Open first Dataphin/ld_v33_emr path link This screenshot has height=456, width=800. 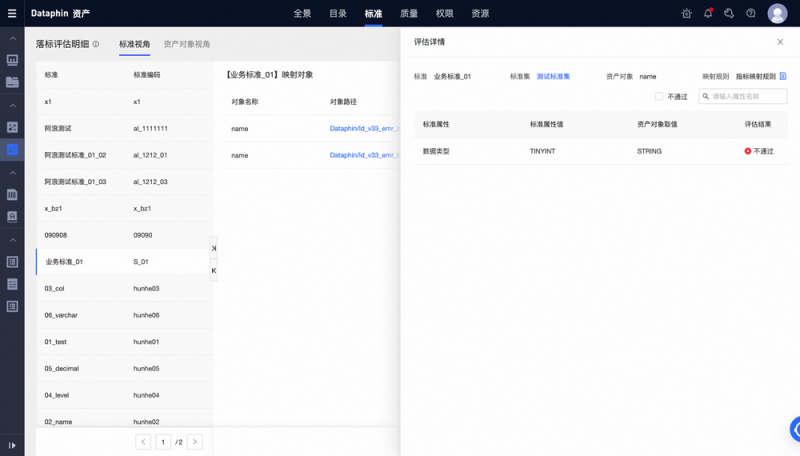tap(364, 128)
